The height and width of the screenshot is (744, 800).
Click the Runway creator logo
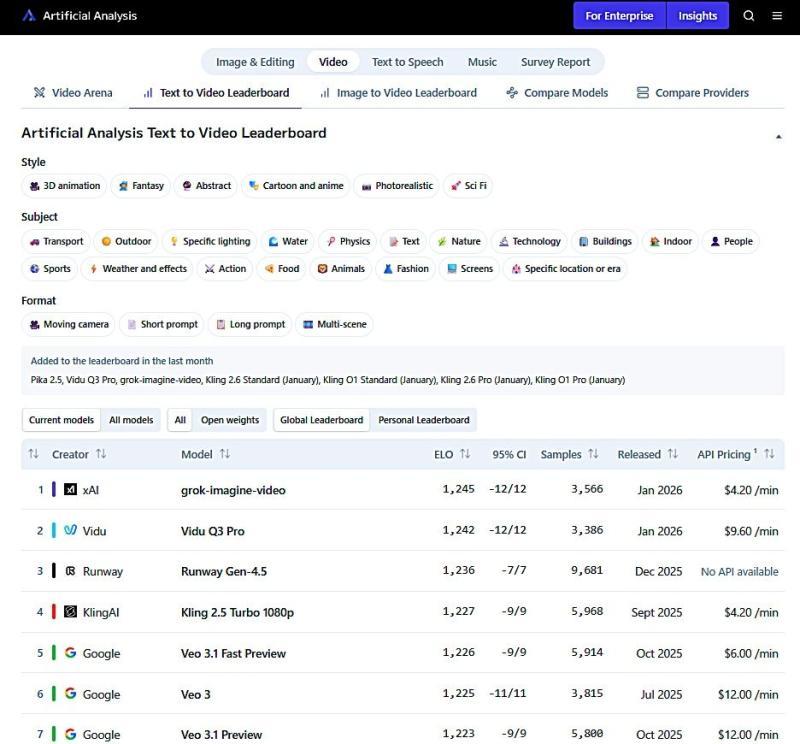(70, 572)
